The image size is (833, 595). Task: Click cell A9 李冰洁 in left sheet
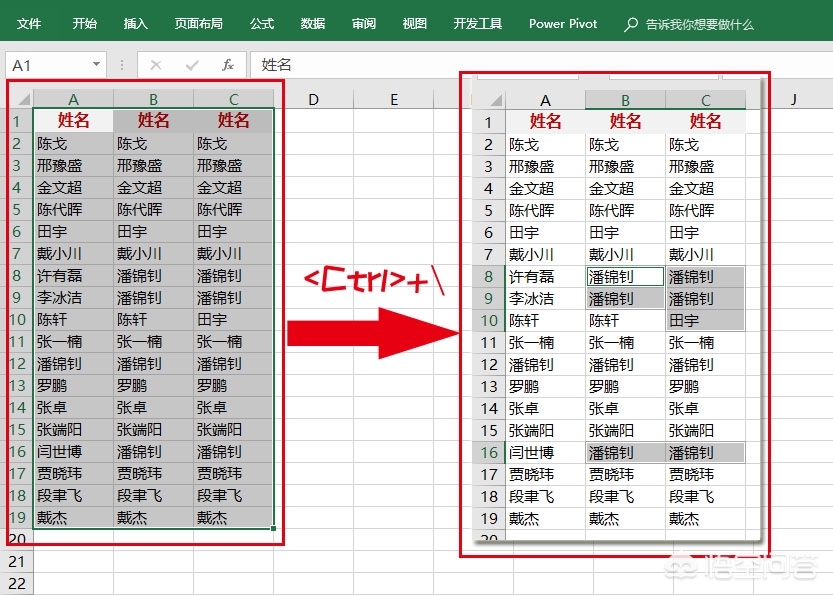coord(73,298)
